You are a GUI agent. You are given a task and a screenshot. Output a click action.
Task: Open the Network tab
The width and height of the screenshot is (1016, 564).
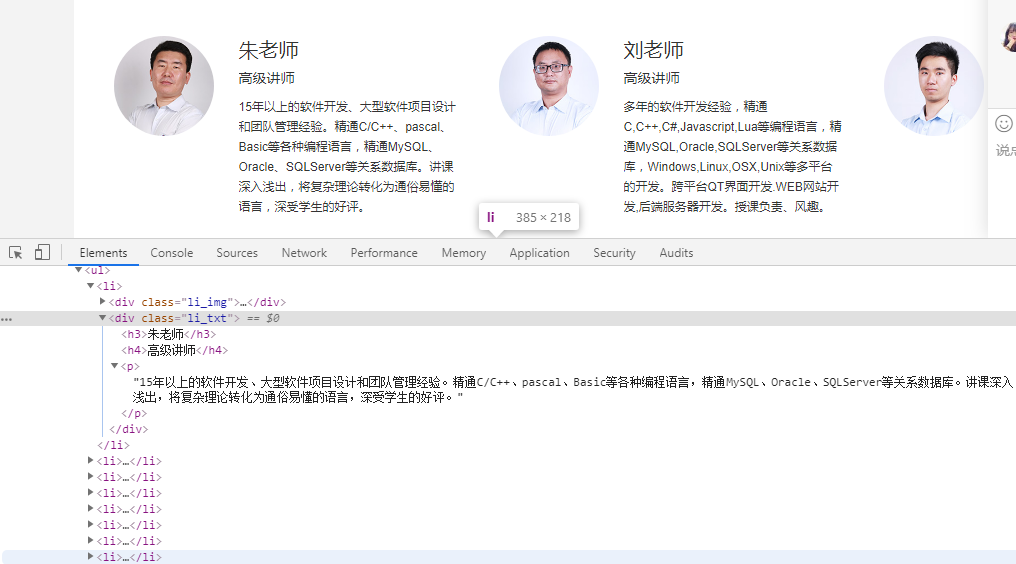click(304, 253)
